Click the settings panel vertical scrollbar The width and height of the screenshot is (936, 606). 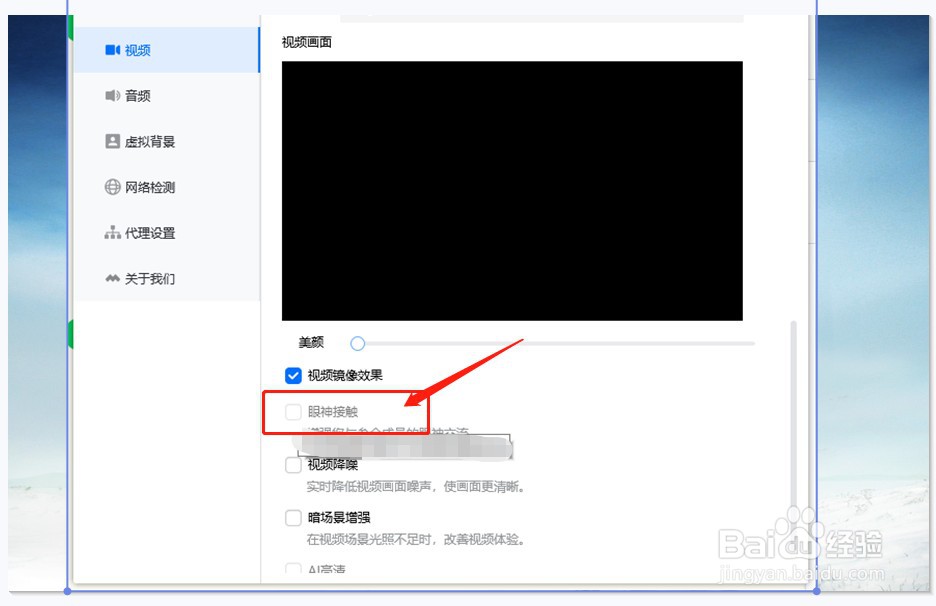[793, 416]
